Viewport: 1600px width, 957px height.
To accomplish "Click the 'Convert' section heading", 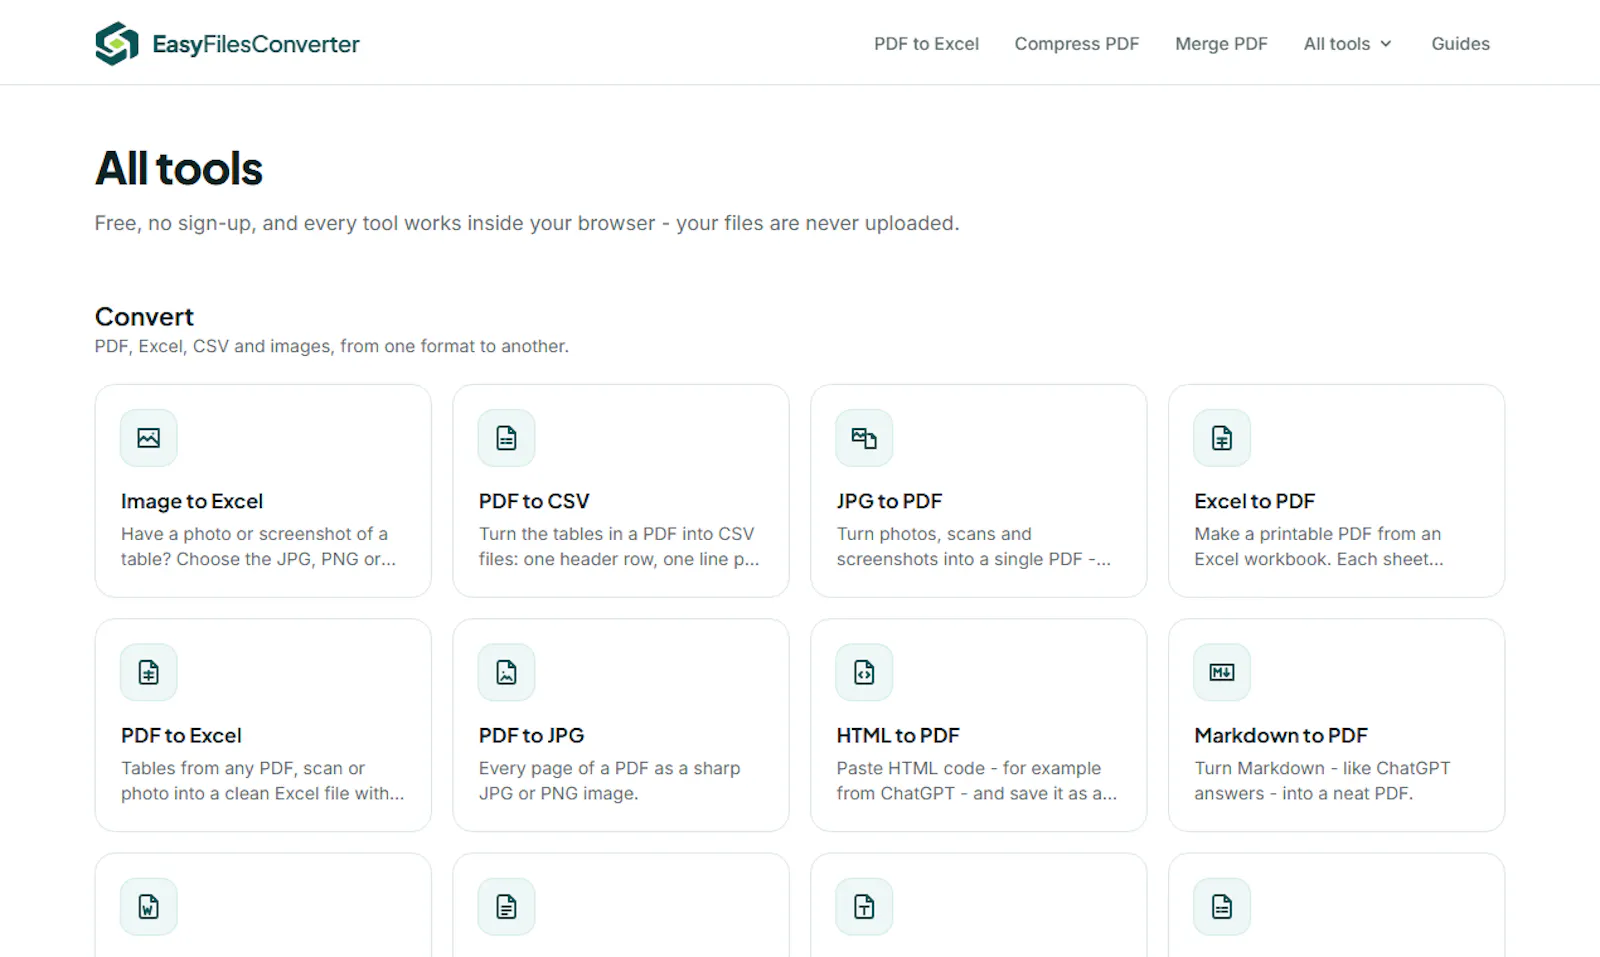I will pos(144,317).
